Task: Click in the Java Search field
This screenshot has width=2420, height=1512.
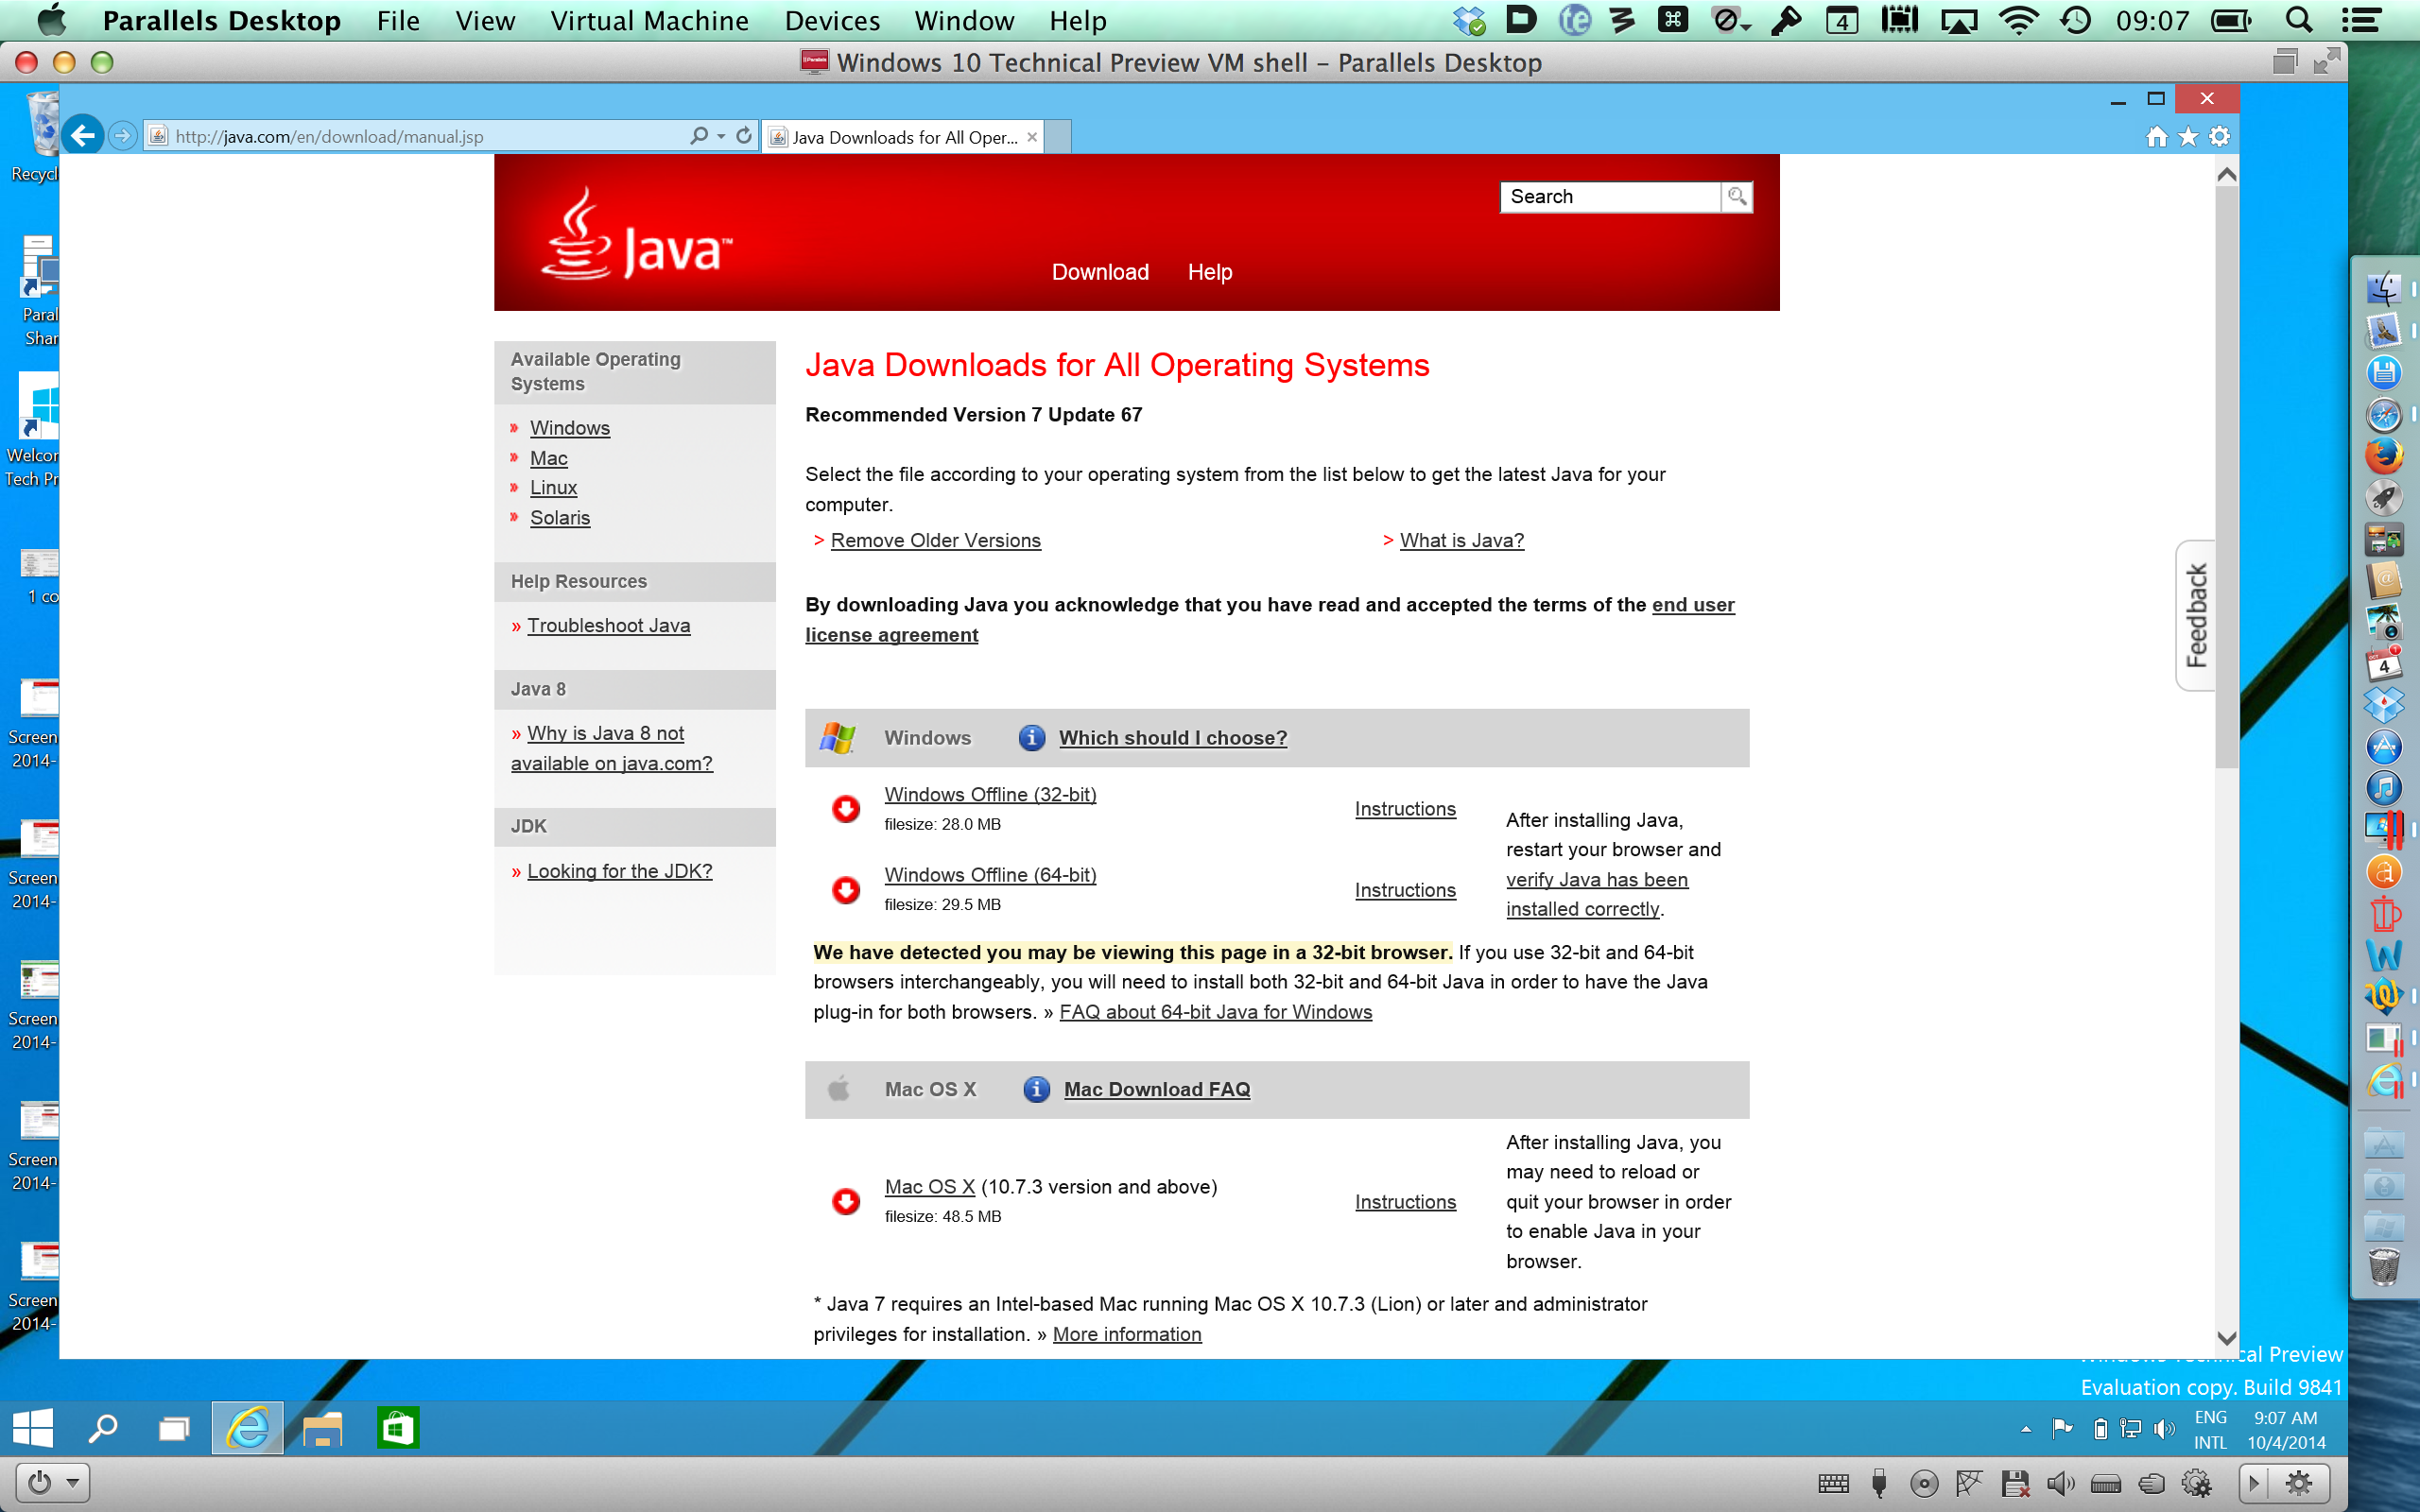Action: pyautogui.click(x=1610, y=197)
